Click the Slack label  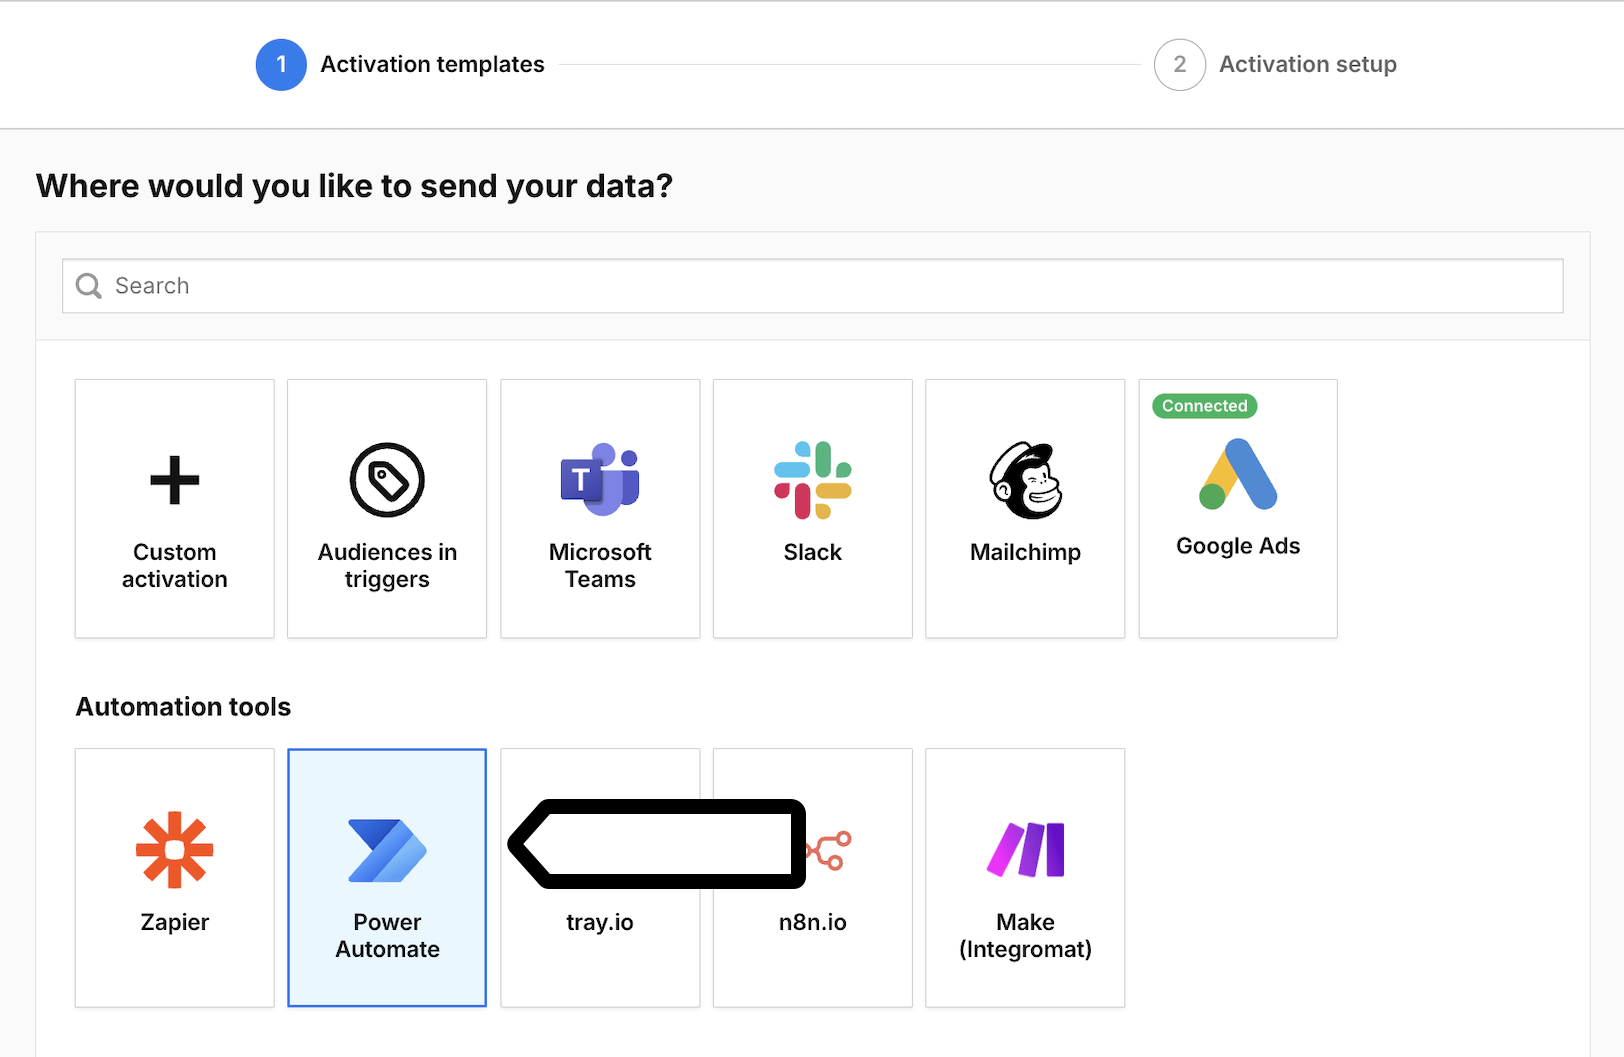point(813,552)
